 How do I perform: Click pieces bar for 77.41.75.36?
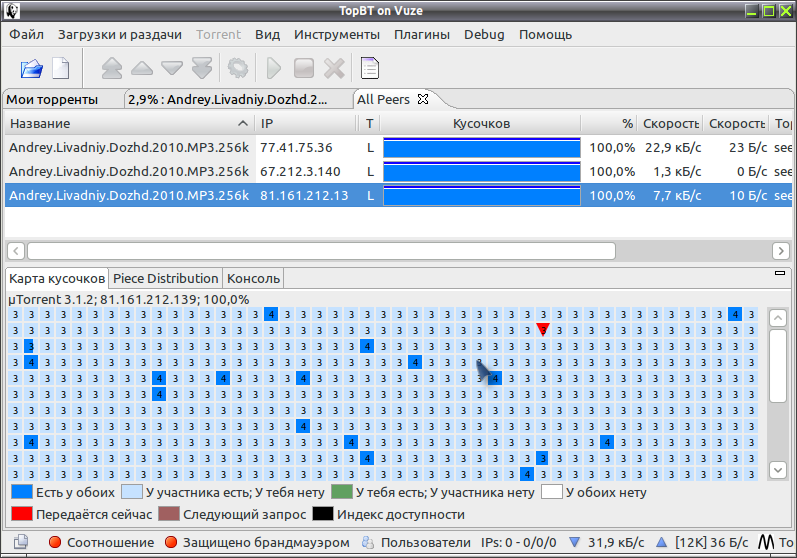pyautogui.click(x=481, y=148)
